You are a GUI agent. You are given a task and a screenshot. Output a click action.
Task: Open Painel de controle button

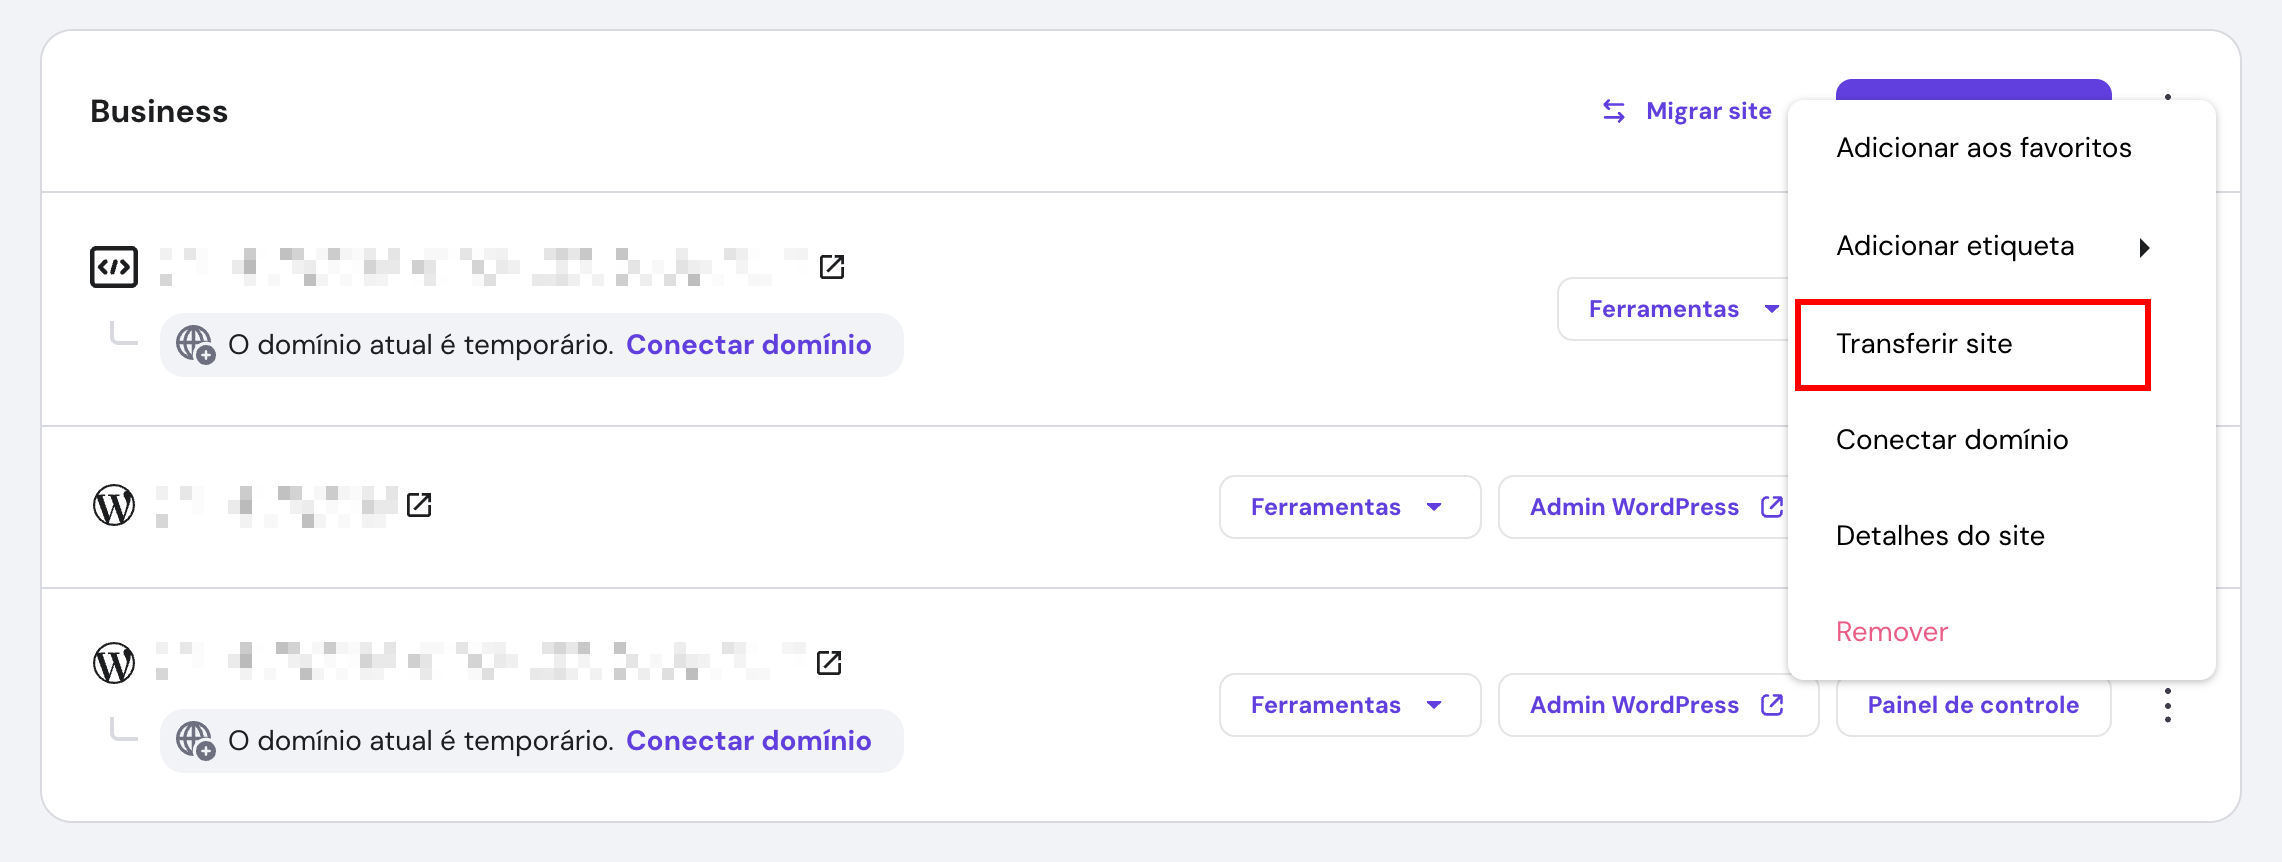pyautogui.click(x=1972, y=705)
